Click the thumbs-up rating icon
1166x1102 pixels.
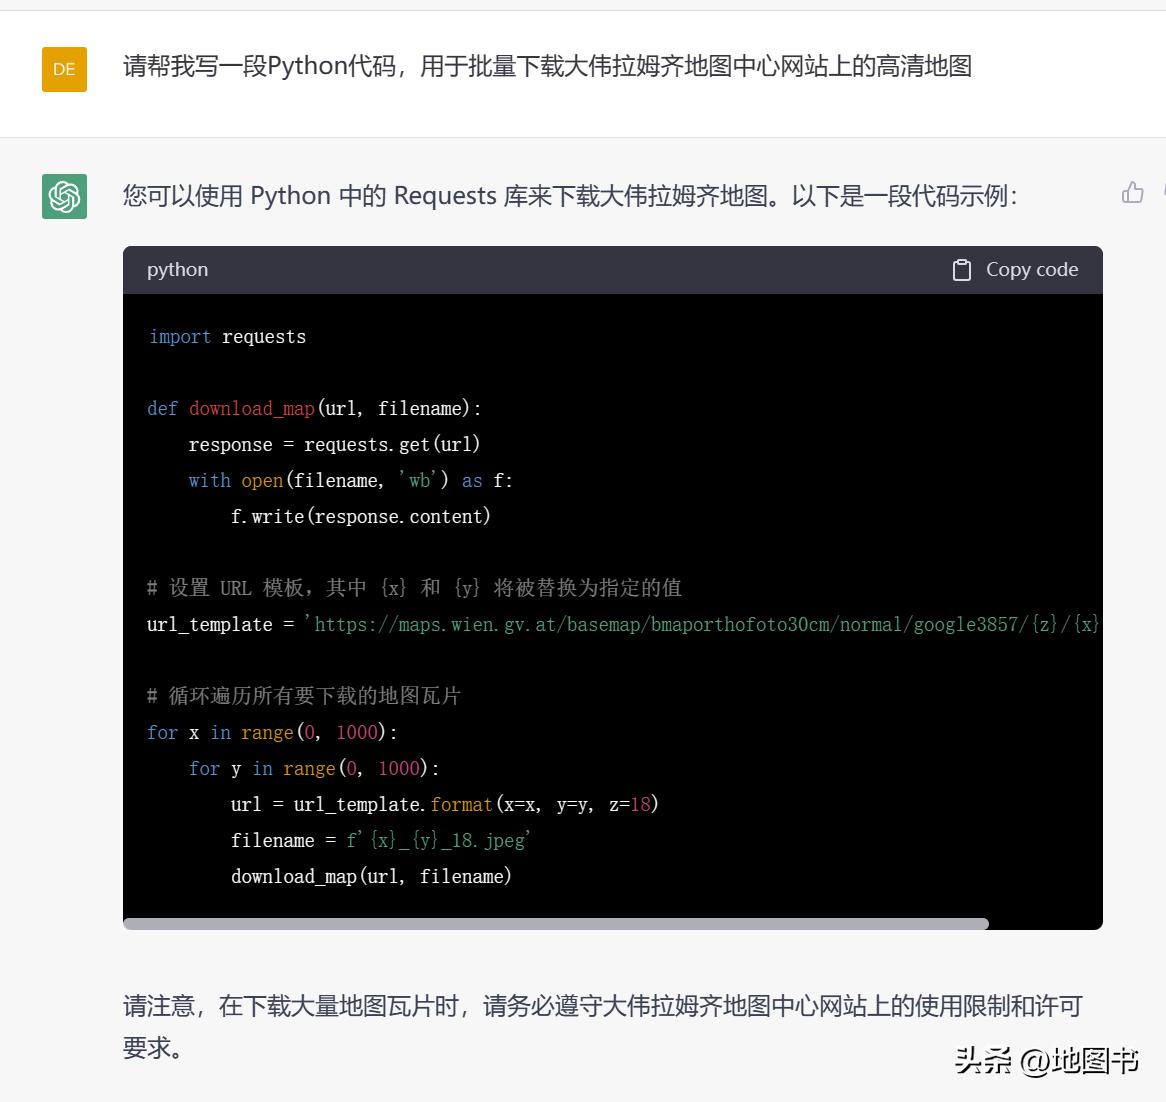click(x=1132, y=192)
